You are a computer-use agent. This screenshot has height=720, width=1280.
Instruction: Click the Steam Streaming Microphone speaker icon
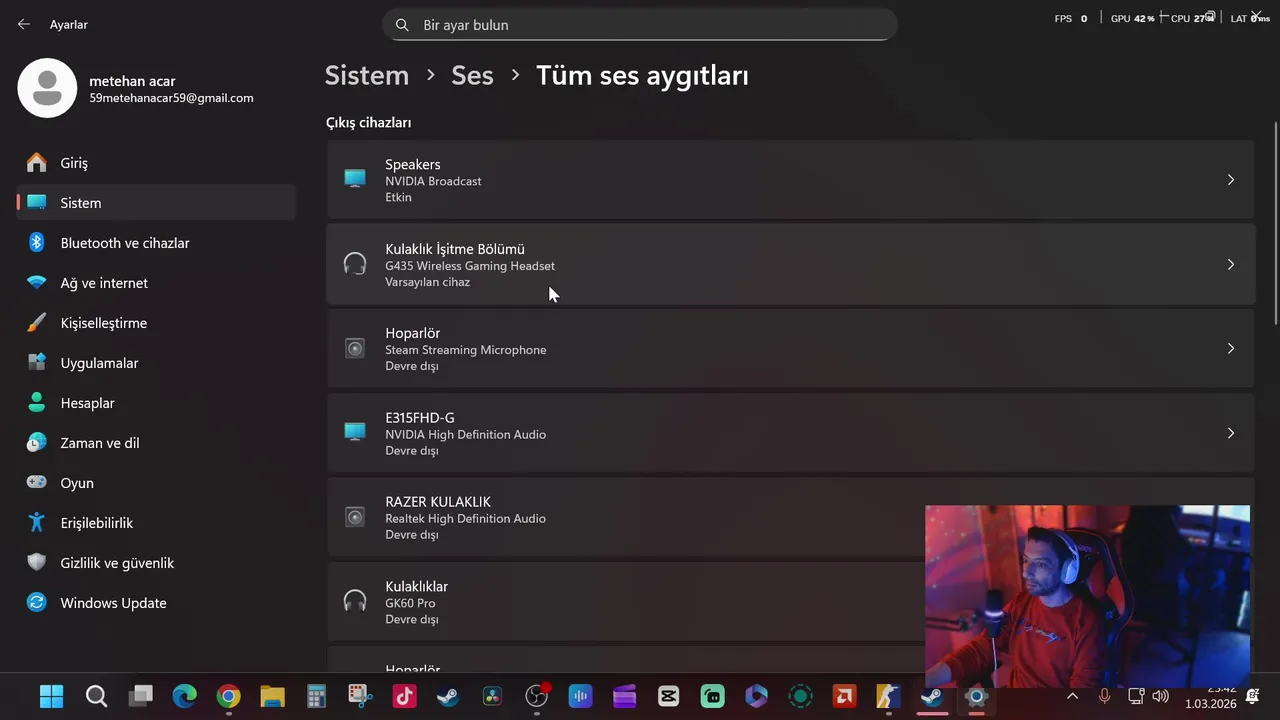coord(355,349)
